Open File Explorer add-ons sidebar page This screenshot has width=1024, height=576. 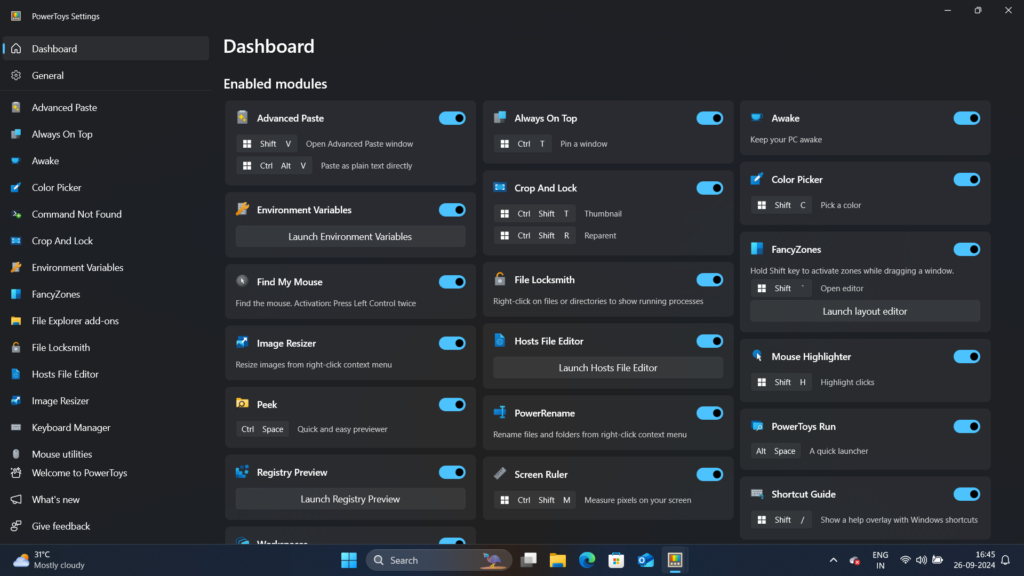click(106, 321)
